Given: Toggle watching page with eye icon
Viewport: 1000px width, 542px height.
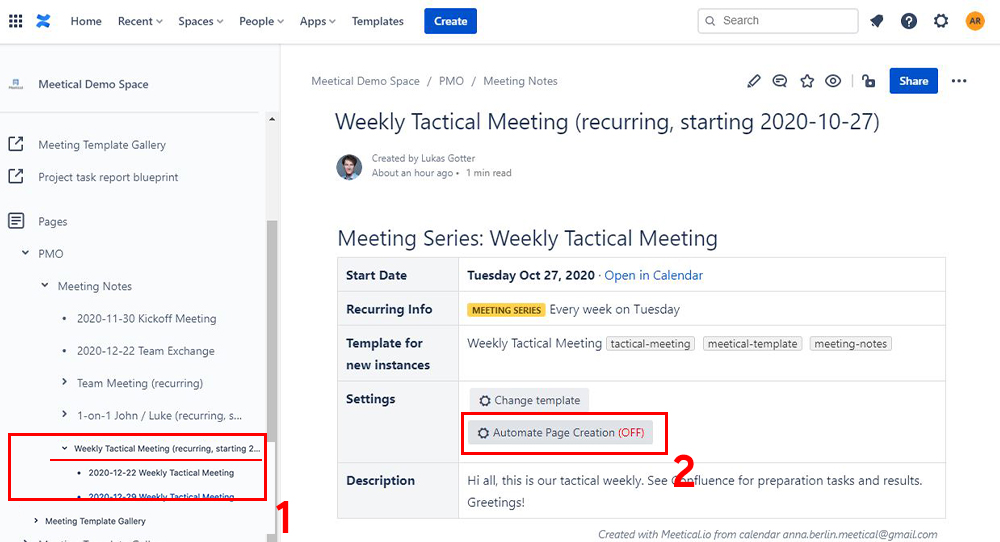Looking at the screenshot, I should pos(833,81).
